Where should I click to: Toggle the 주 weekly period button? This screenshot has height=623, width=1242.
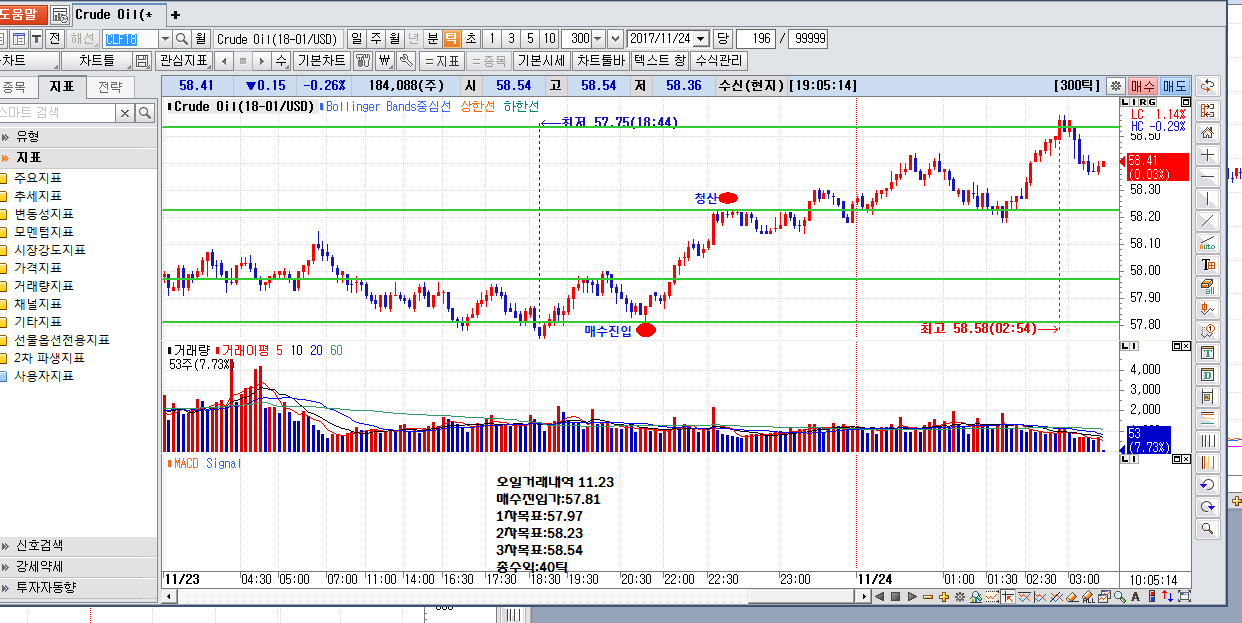[x=376, y=38]
